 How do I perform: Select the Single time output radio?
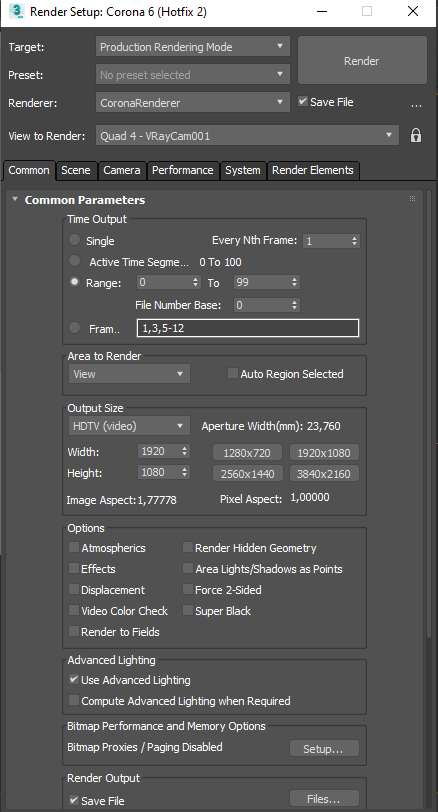tap(75, 239)
